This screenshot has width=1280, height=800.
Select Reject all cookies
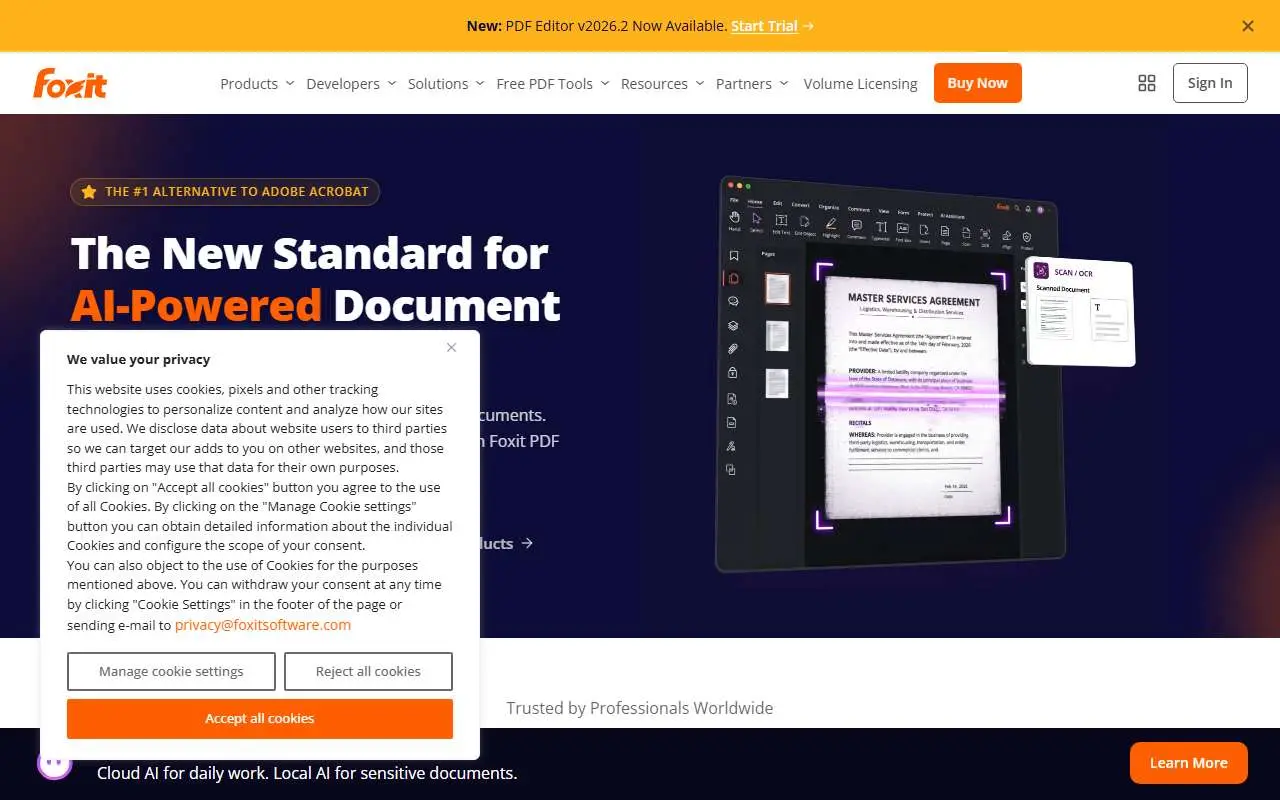pos(368,671)
